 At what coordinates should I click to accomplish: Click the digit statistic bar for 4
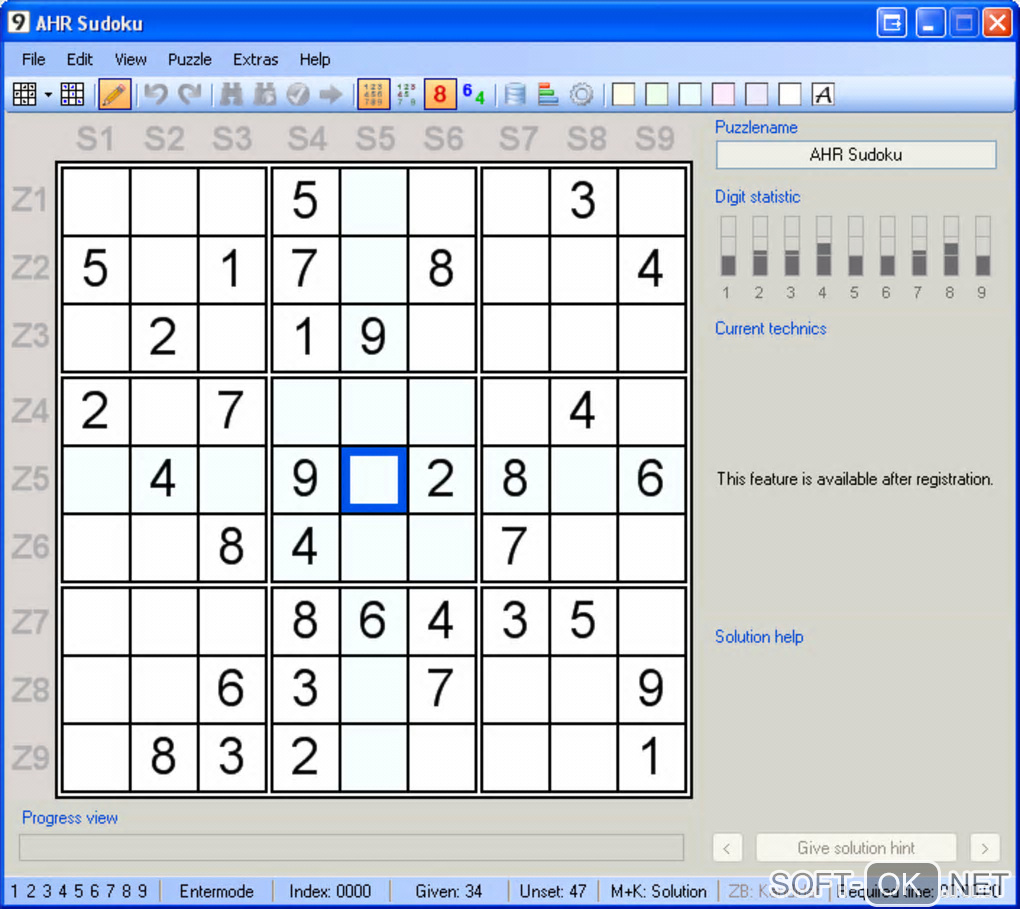823,246
